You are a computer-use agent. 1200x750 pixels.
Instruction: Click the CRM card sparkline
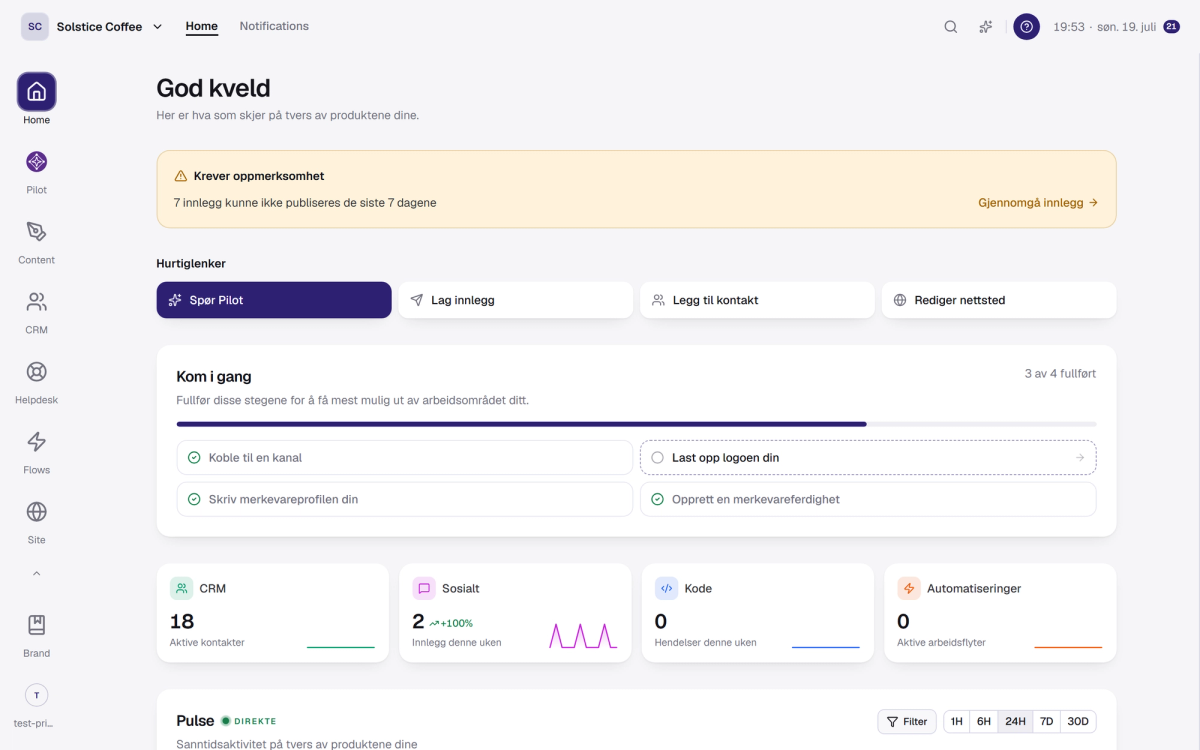click(x=341, y=646)
